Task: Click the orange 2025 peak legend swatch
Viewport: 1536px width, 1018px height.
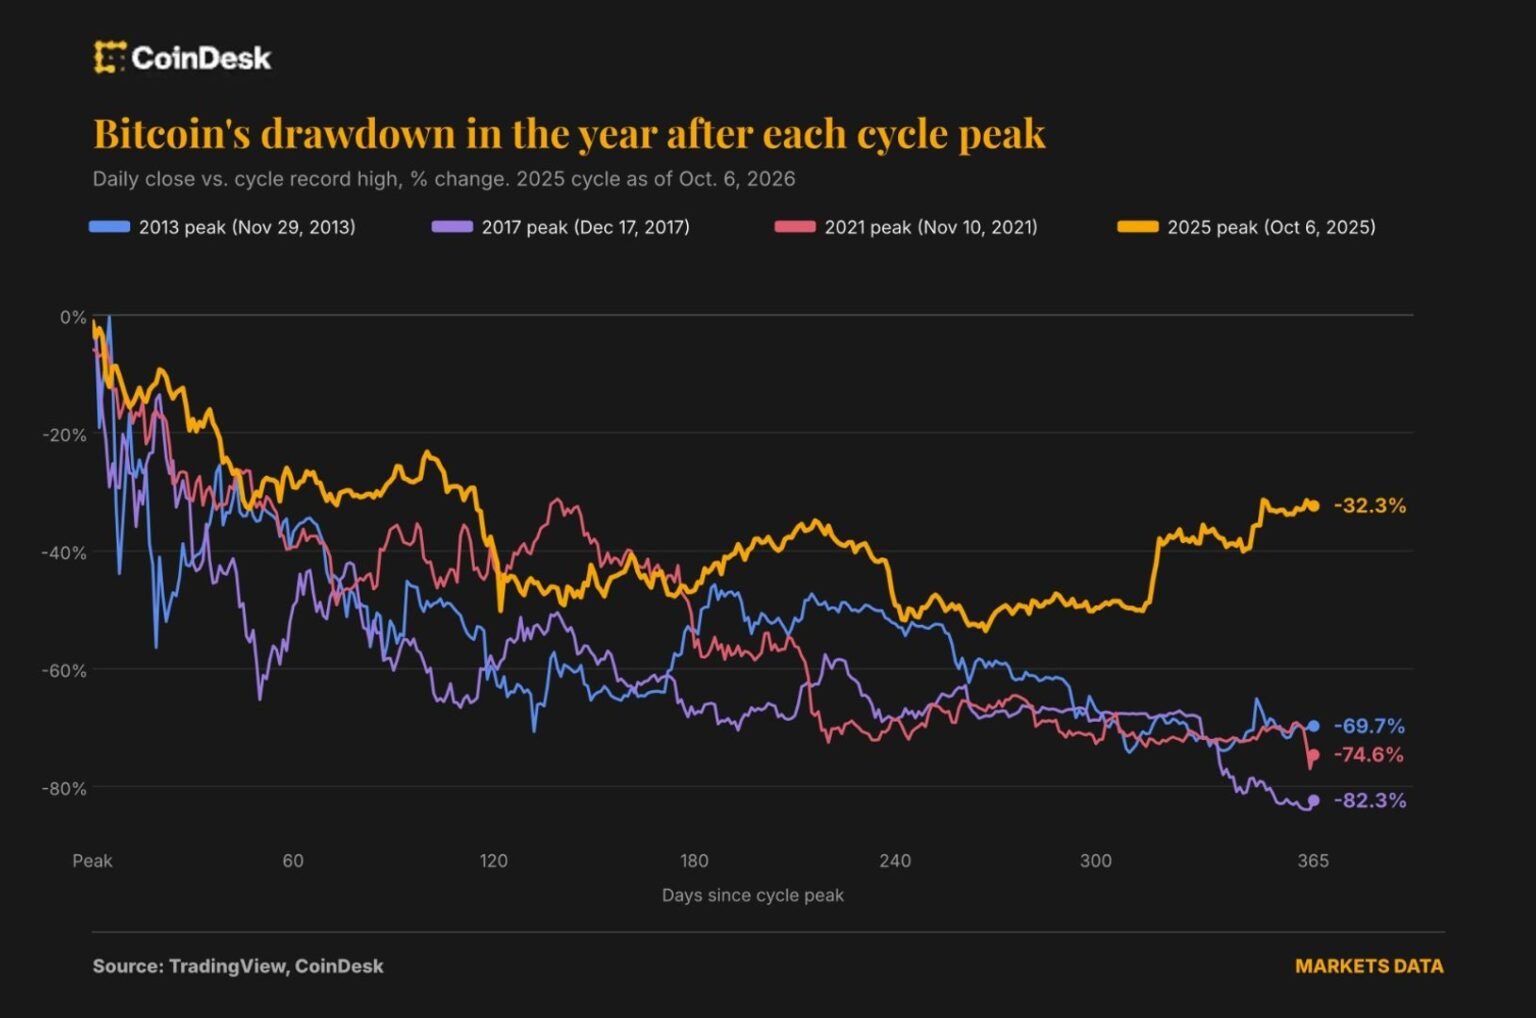Action: pos(1138,227)
